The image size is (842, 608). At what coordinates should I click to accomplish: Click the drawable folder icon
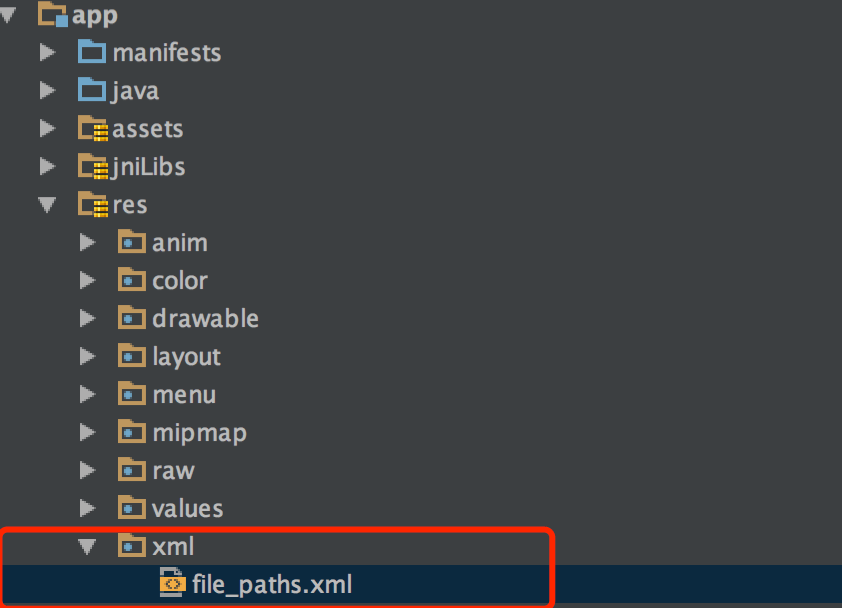coord(132,317)
